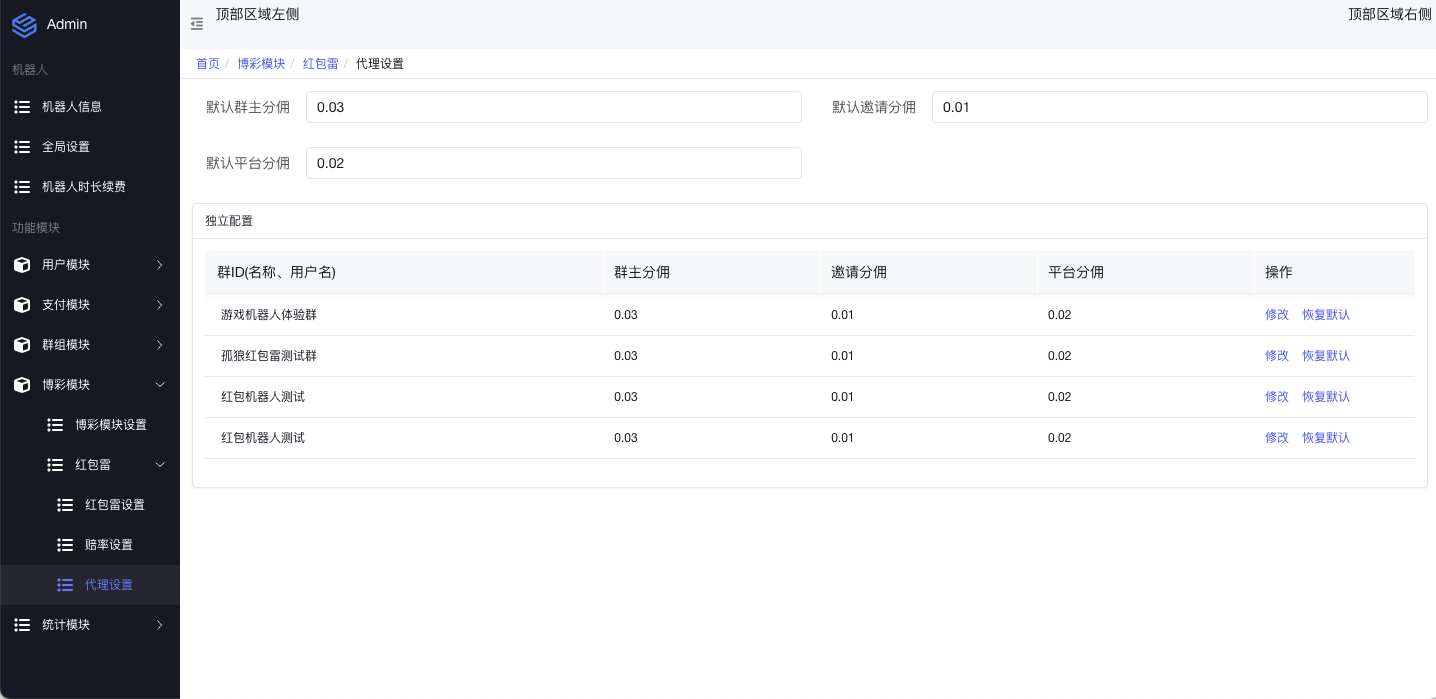Click the cube icon beside 支付模块

point(22,305)
